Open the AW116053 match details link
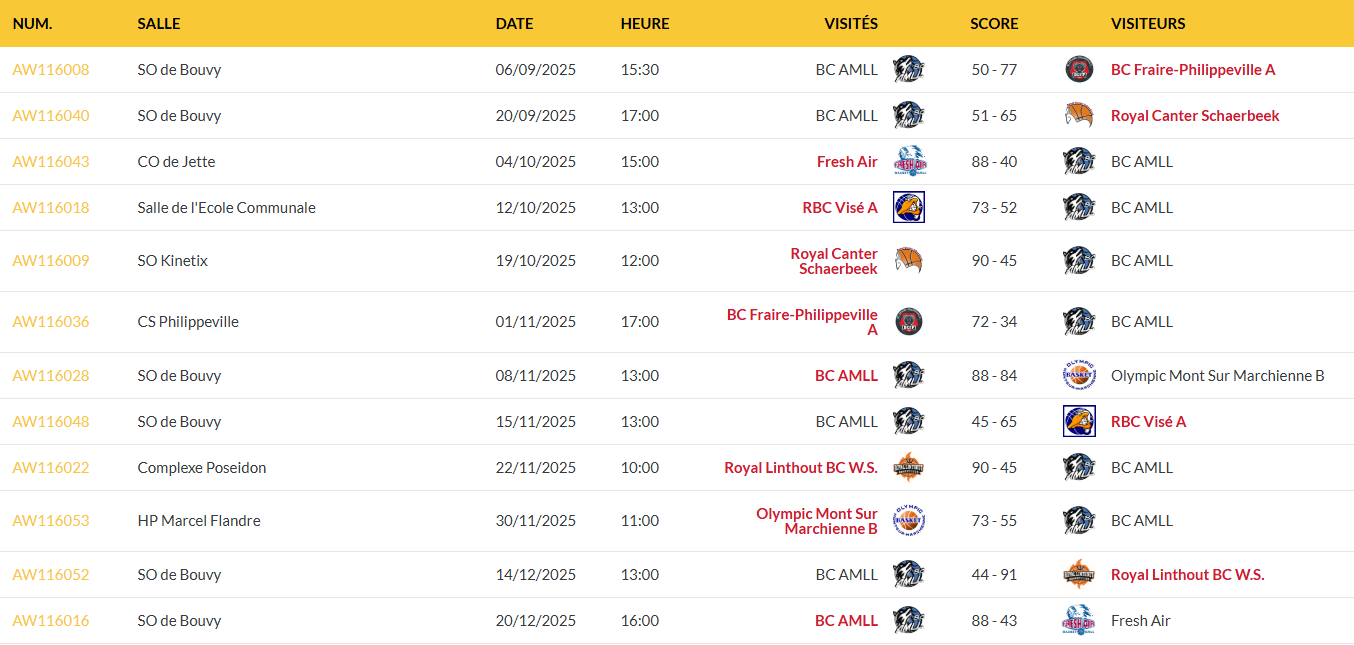 pyautogui.click(x=51, y=521)
